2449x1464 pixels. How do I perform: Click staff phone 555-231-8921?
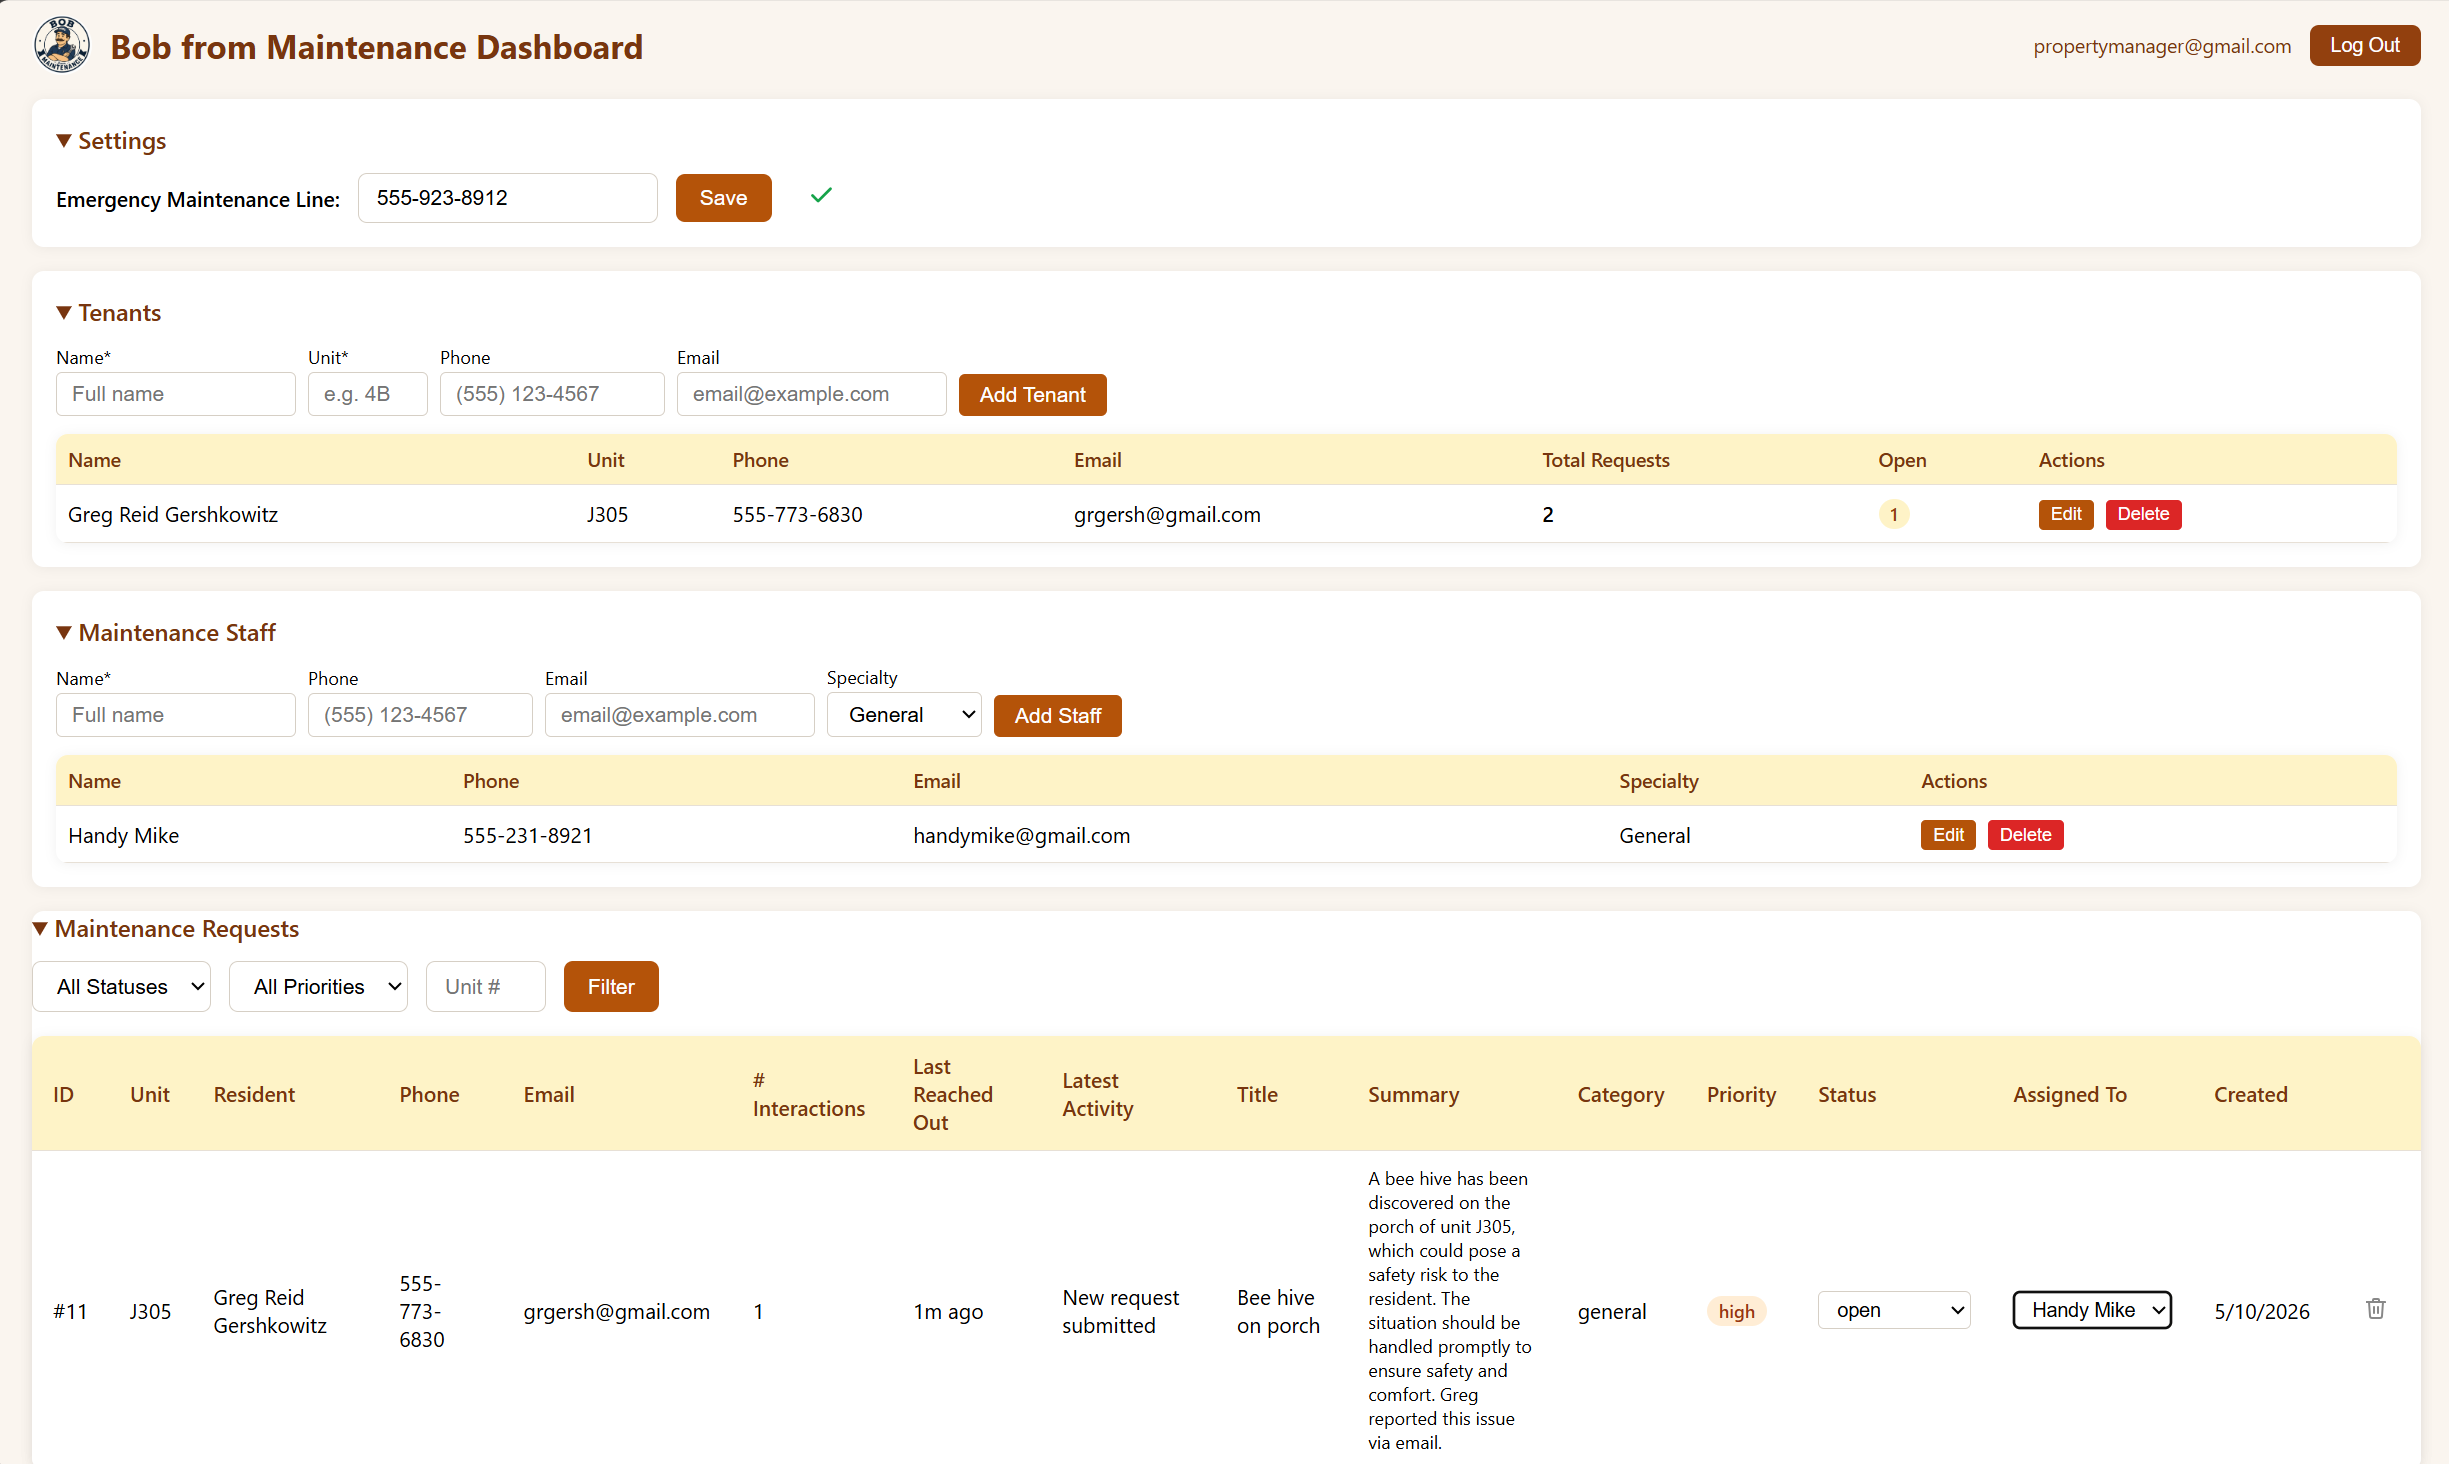[x=527, y=835]
